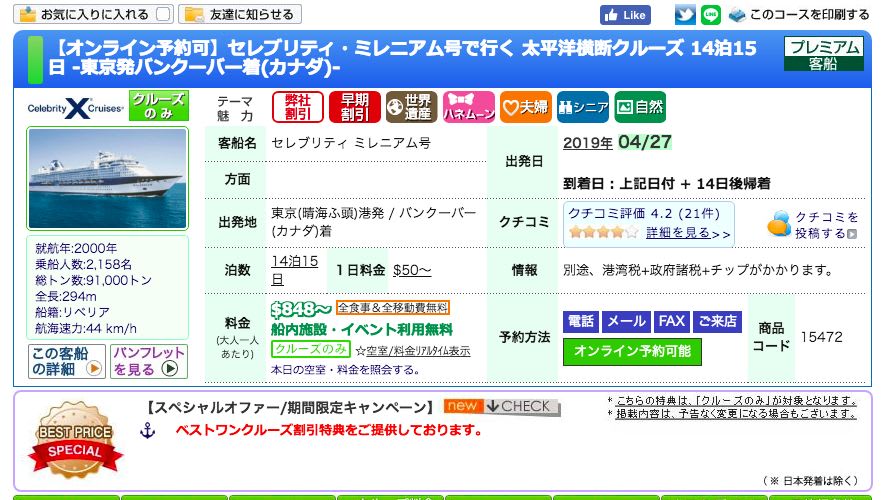Click the departure date 2019年 04/27
This screenshot has width=882, height=500.
tap(617, 142)
